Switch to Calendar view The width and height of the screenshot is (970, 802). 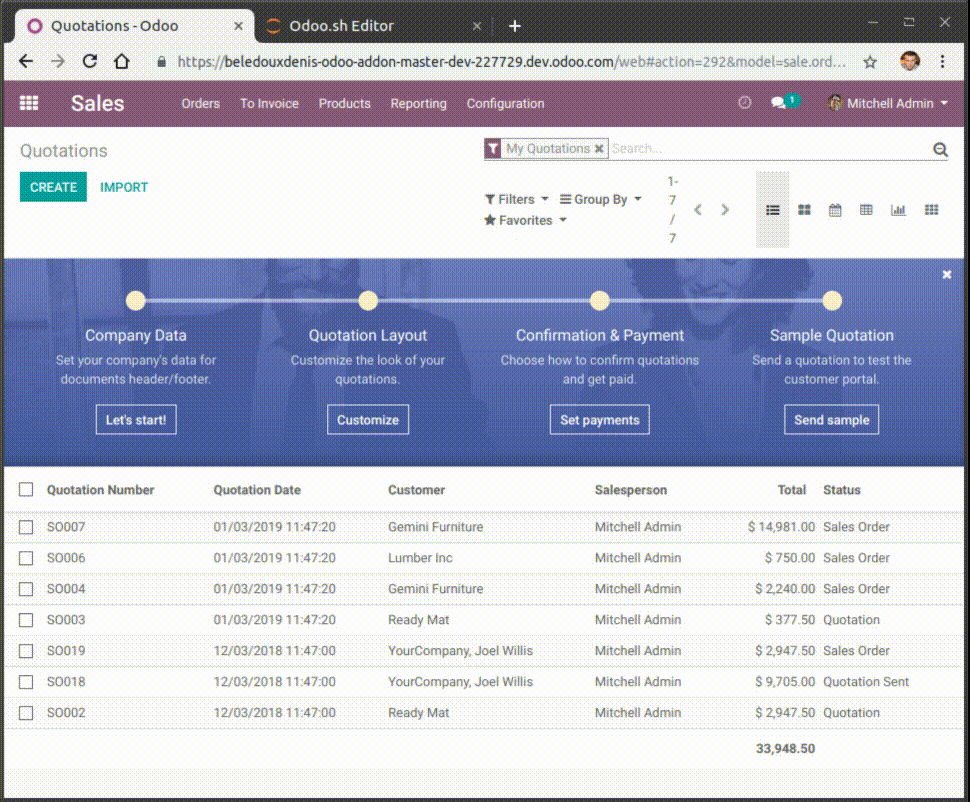pos(835,210)
